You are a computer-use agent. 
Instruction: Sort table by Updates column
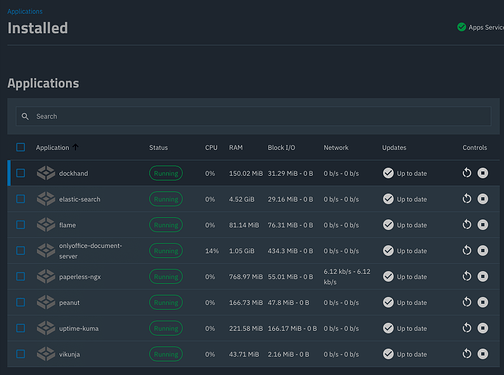click(x=394, y=147)
